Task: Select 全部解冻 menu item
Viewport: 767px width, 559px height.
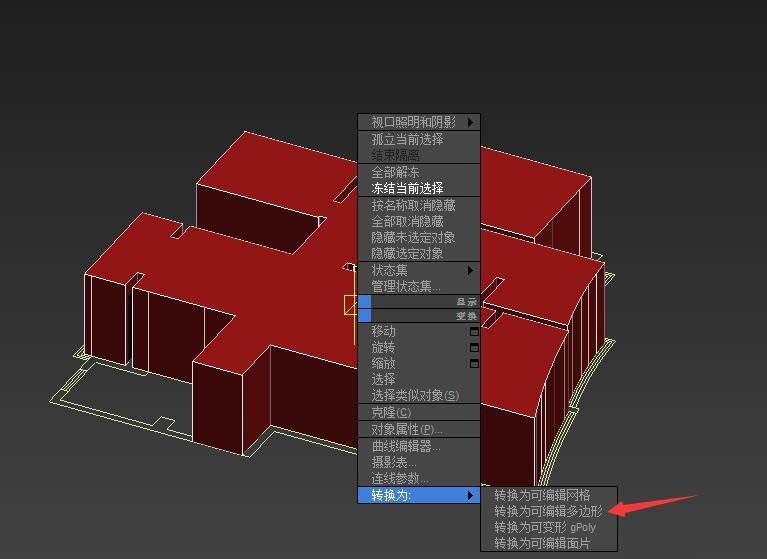Action: coord(419,172)
